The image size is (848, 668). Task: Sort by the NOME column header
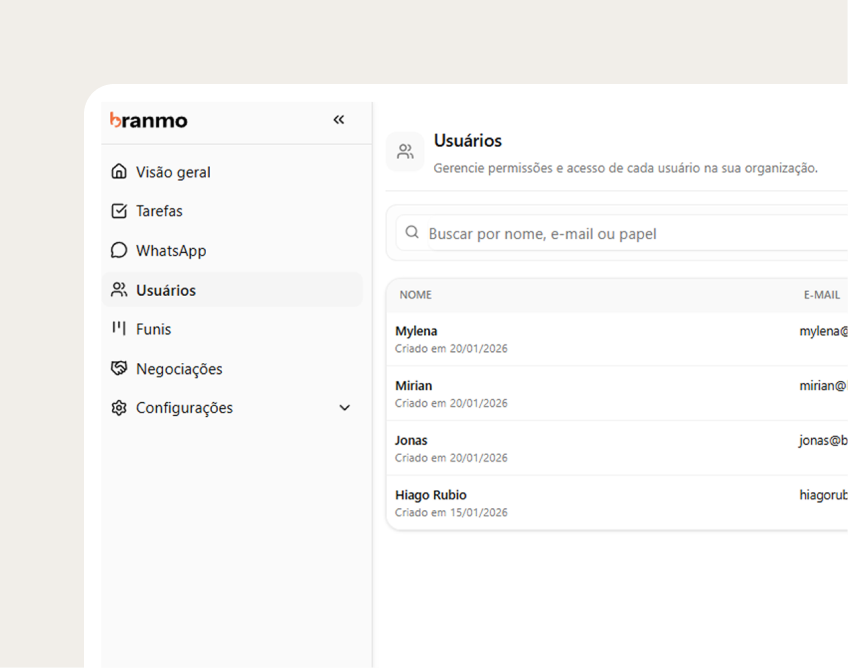(x=416, y=295)
